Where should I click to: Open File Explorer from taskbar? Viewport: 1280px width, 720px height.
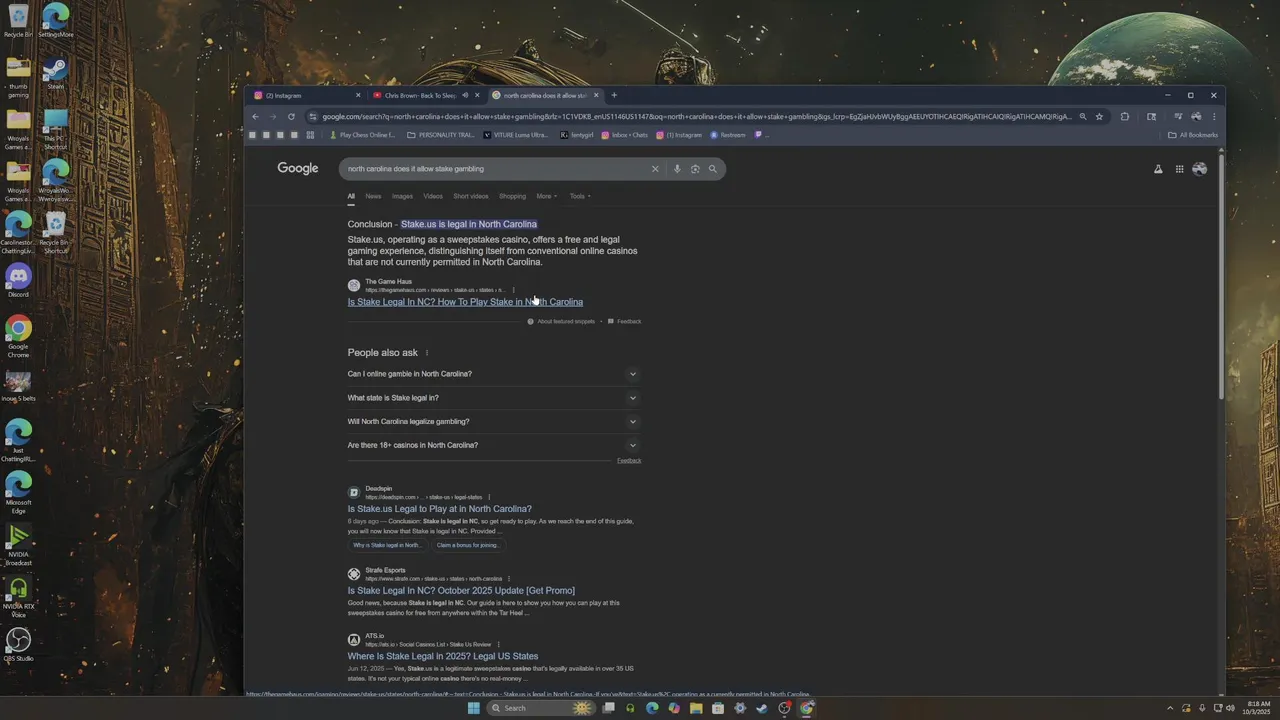coord(696,708)
